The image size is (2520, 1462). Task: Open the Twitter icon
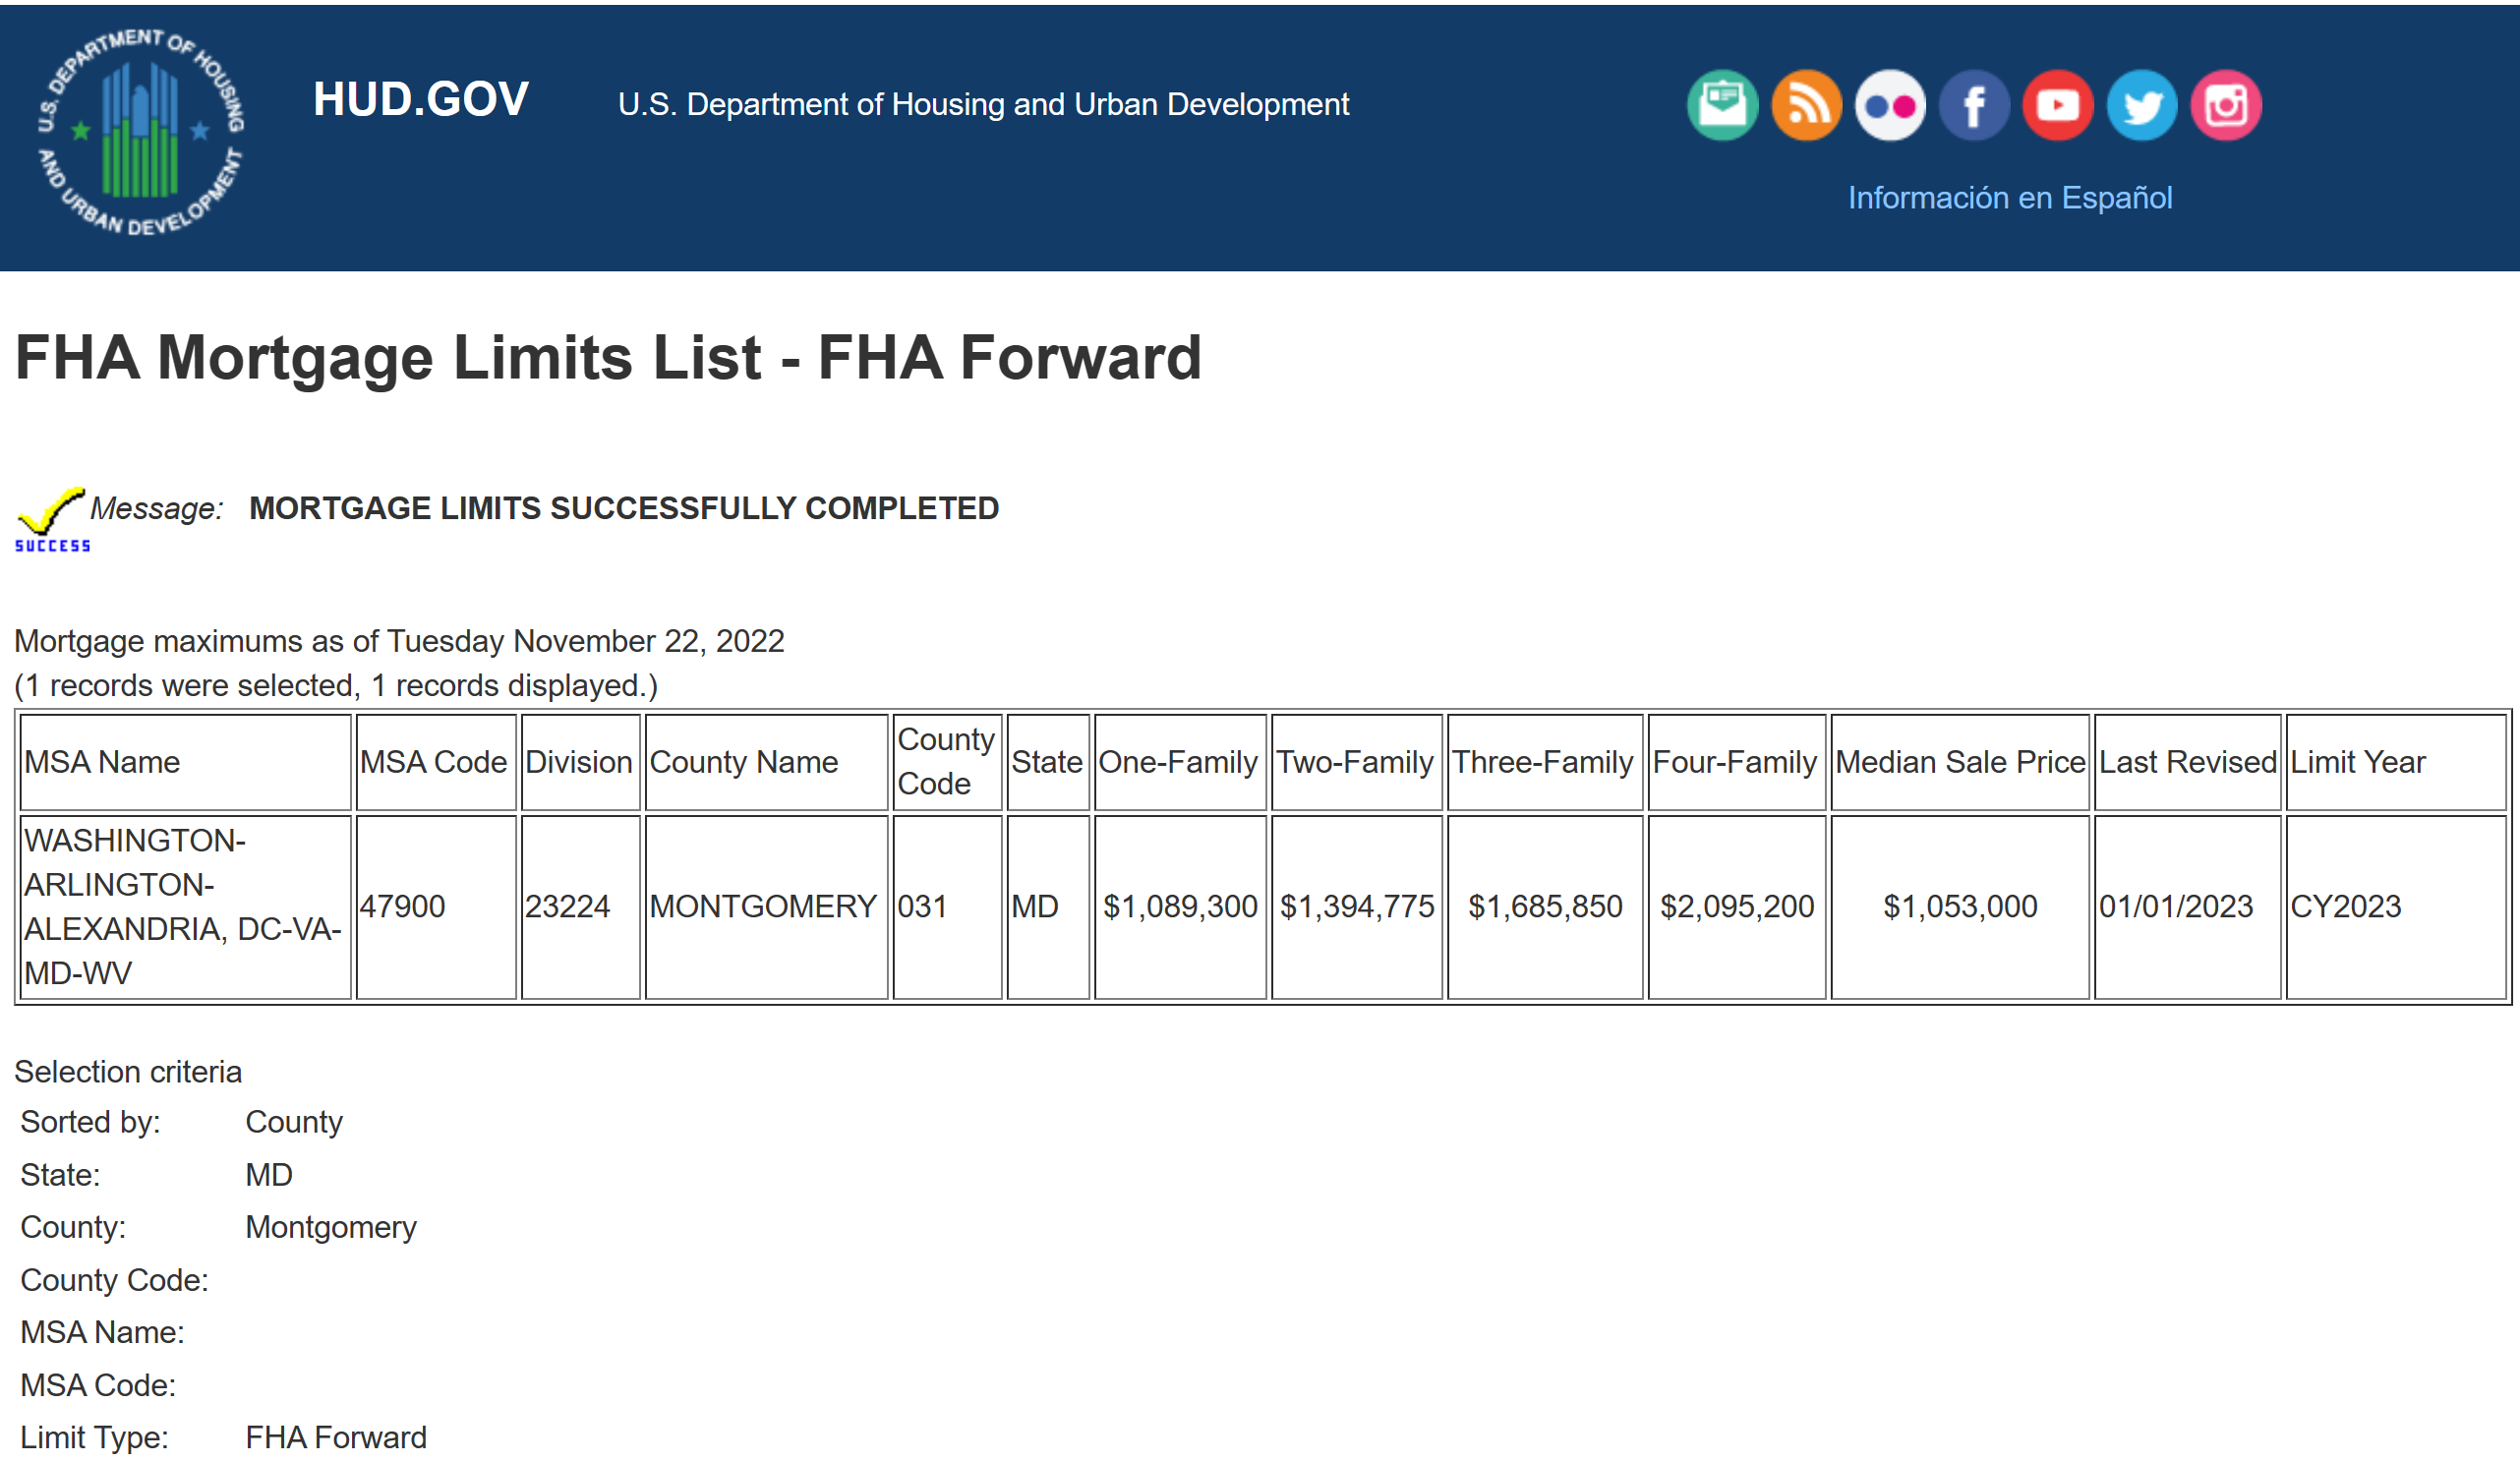[2142, 105]
